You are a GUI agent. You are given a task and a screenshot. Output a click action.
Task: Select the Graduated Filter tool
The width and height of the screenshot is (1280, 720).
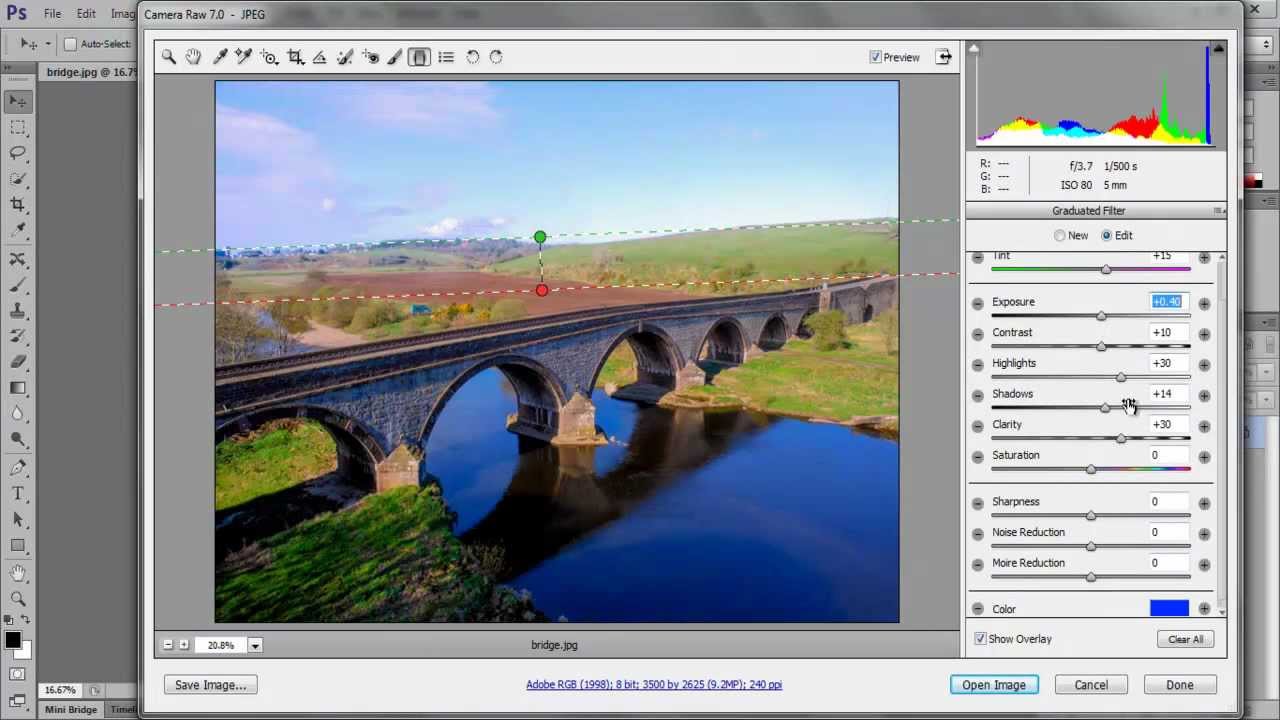pyautogui.click(x=420, y=57)
